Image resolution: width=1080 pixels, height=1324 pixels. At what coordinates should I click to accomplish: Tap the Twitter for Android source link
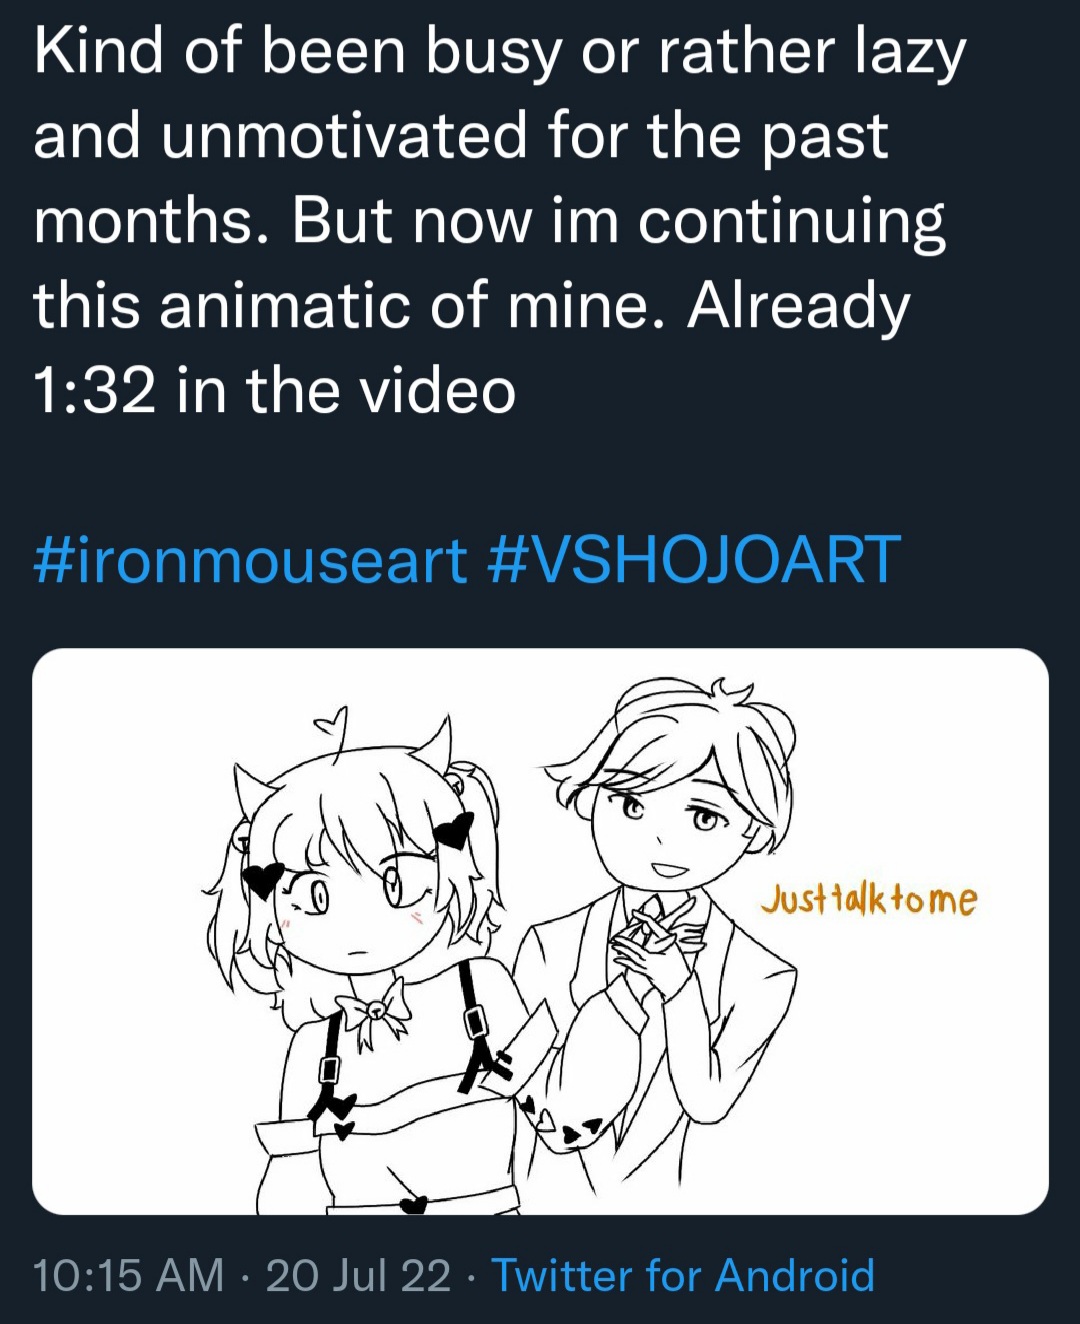coord(683,1276)
